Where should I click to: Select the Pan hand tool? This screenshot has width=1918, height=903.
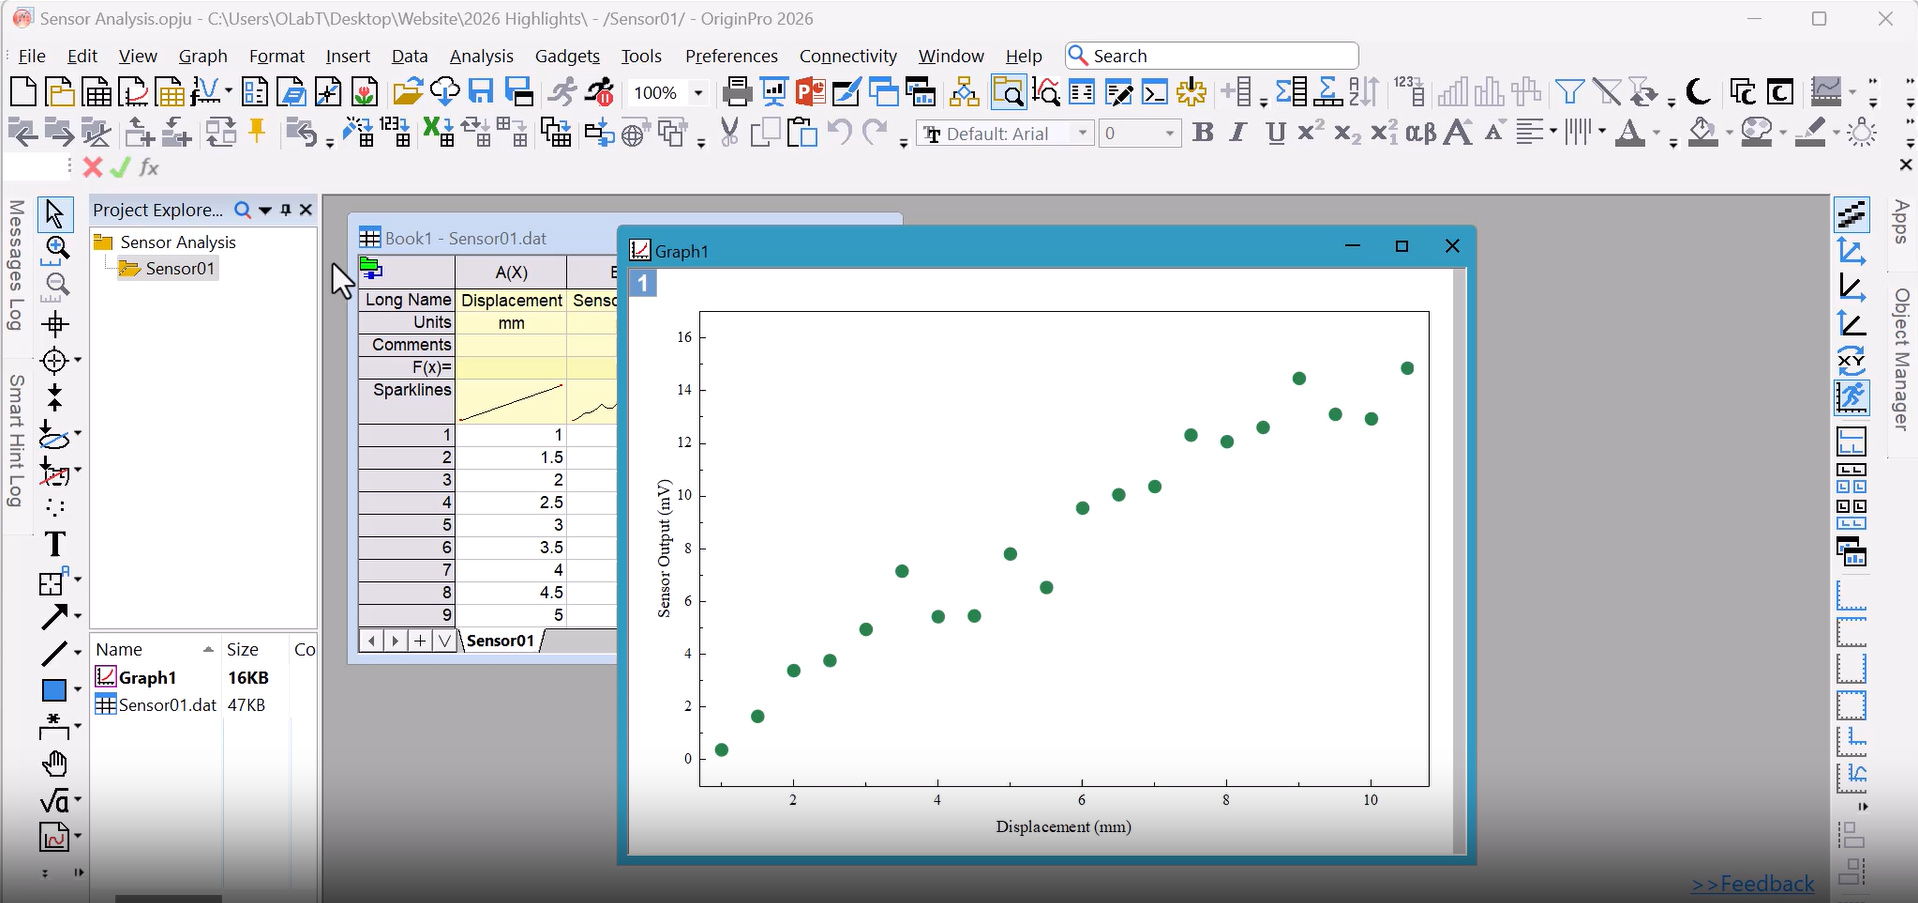pos(55,765)
